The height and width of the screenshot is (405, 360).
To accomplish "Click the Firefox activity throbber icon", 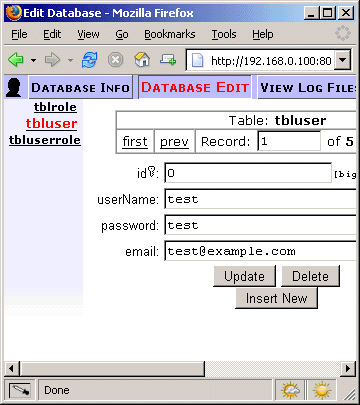I will point(343,33).
